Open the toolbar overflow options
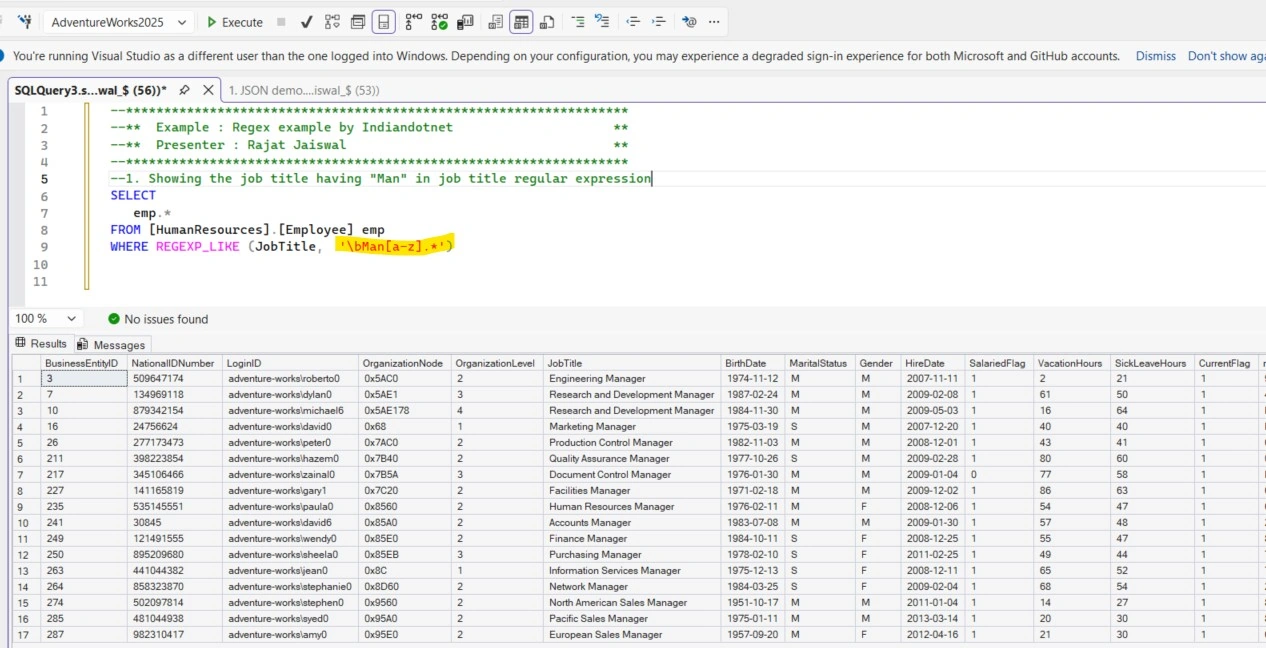1266x648 pixels. tap(715, 22)
